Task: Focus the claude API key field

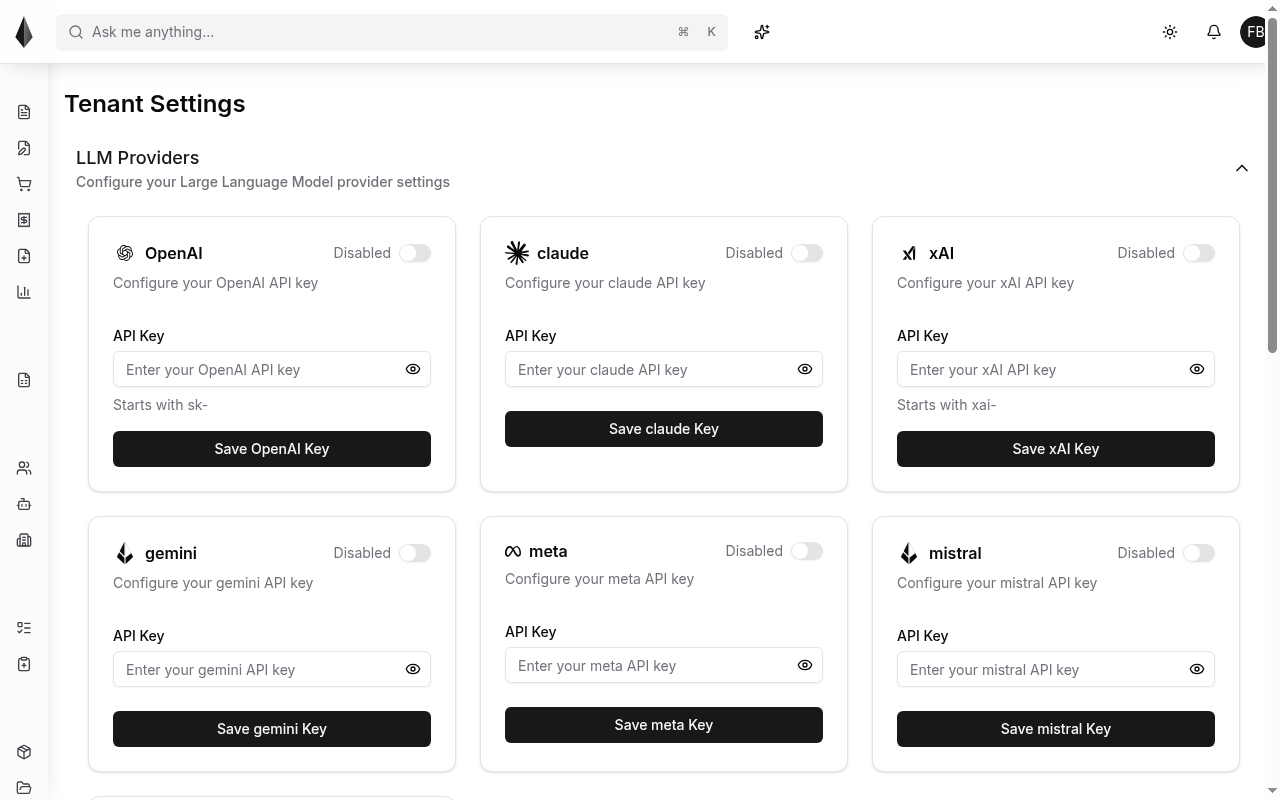Action: coord(664,370)
